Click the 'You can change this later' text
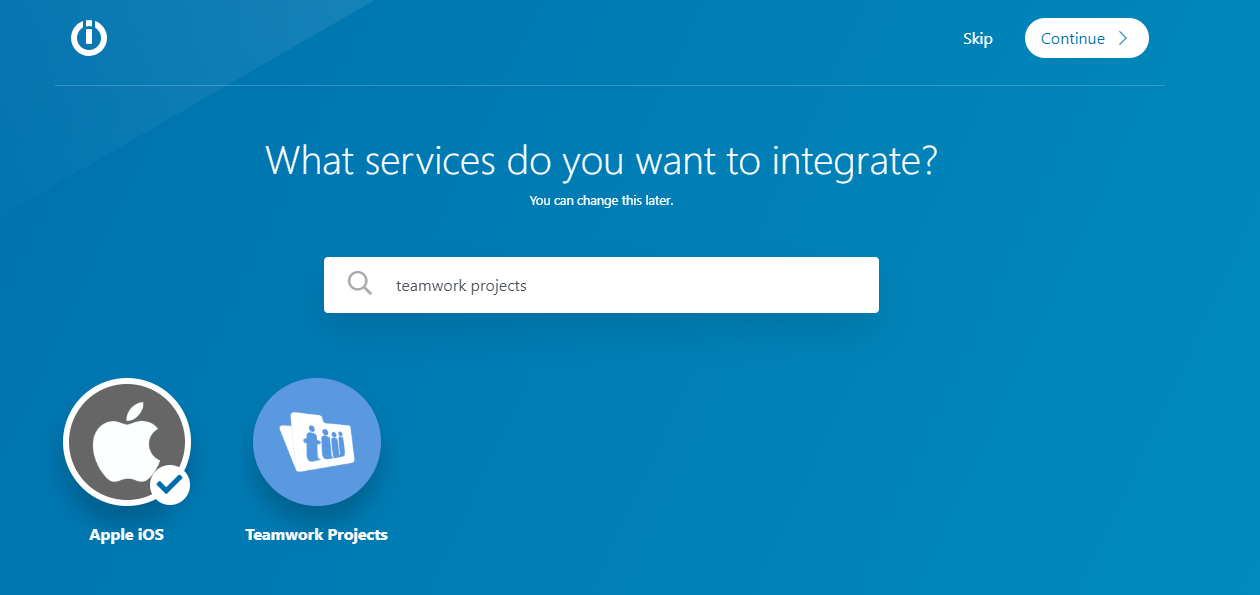Screen dimensions: 1260x595 coord(601,200)
